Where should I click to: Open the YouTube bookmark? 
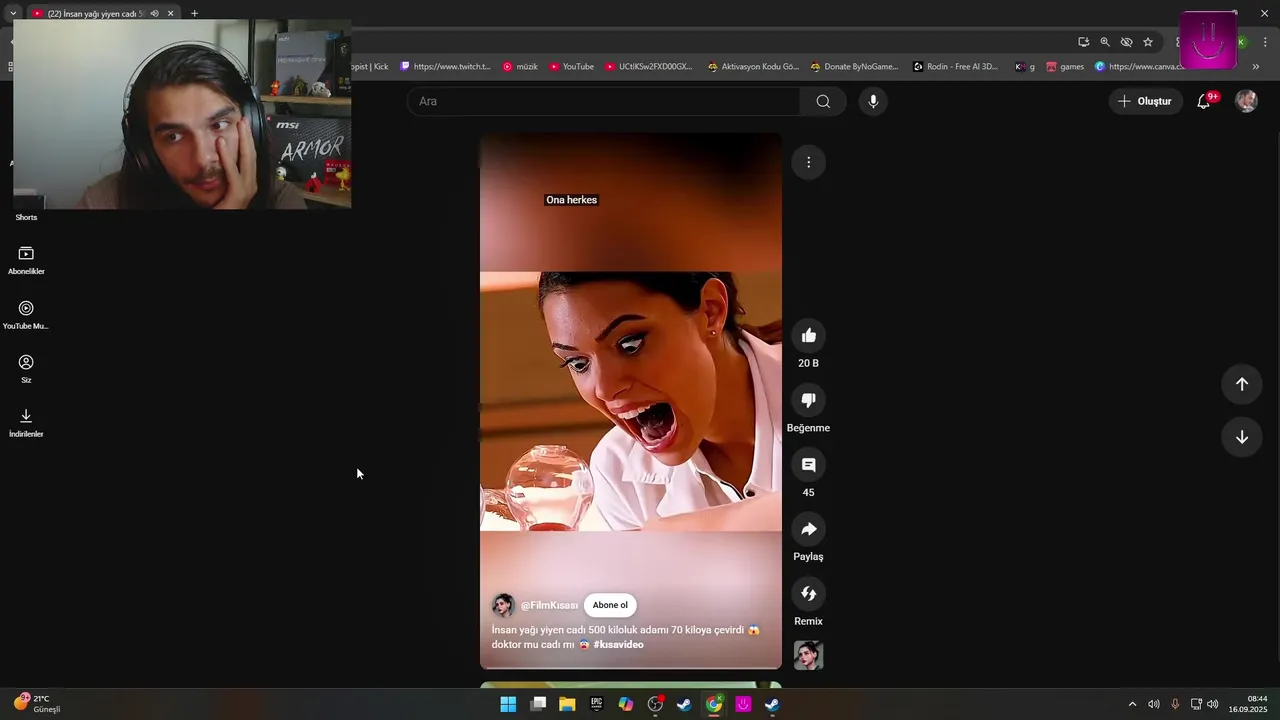[x=571, y=67]
